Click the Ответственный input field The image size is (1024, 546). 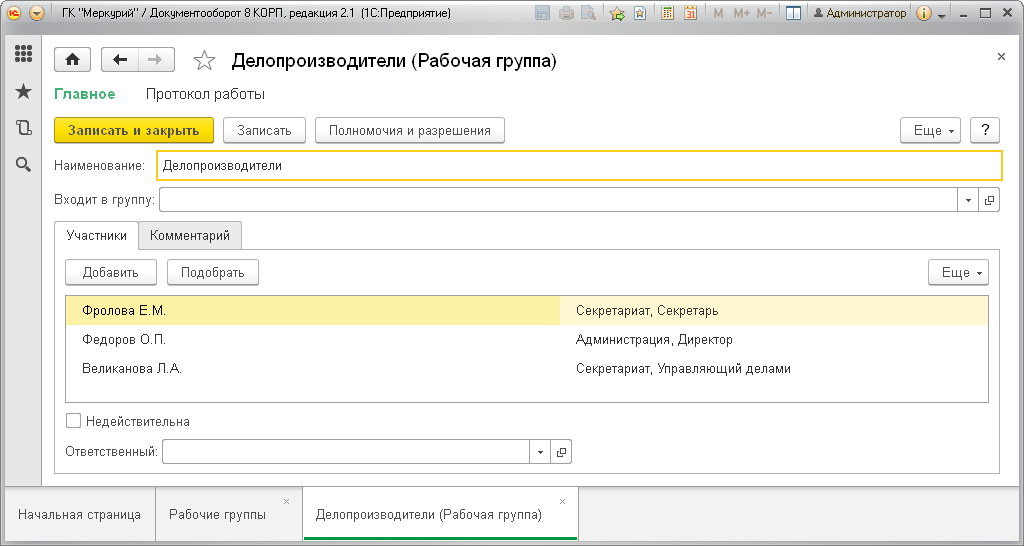pos(346,451)
